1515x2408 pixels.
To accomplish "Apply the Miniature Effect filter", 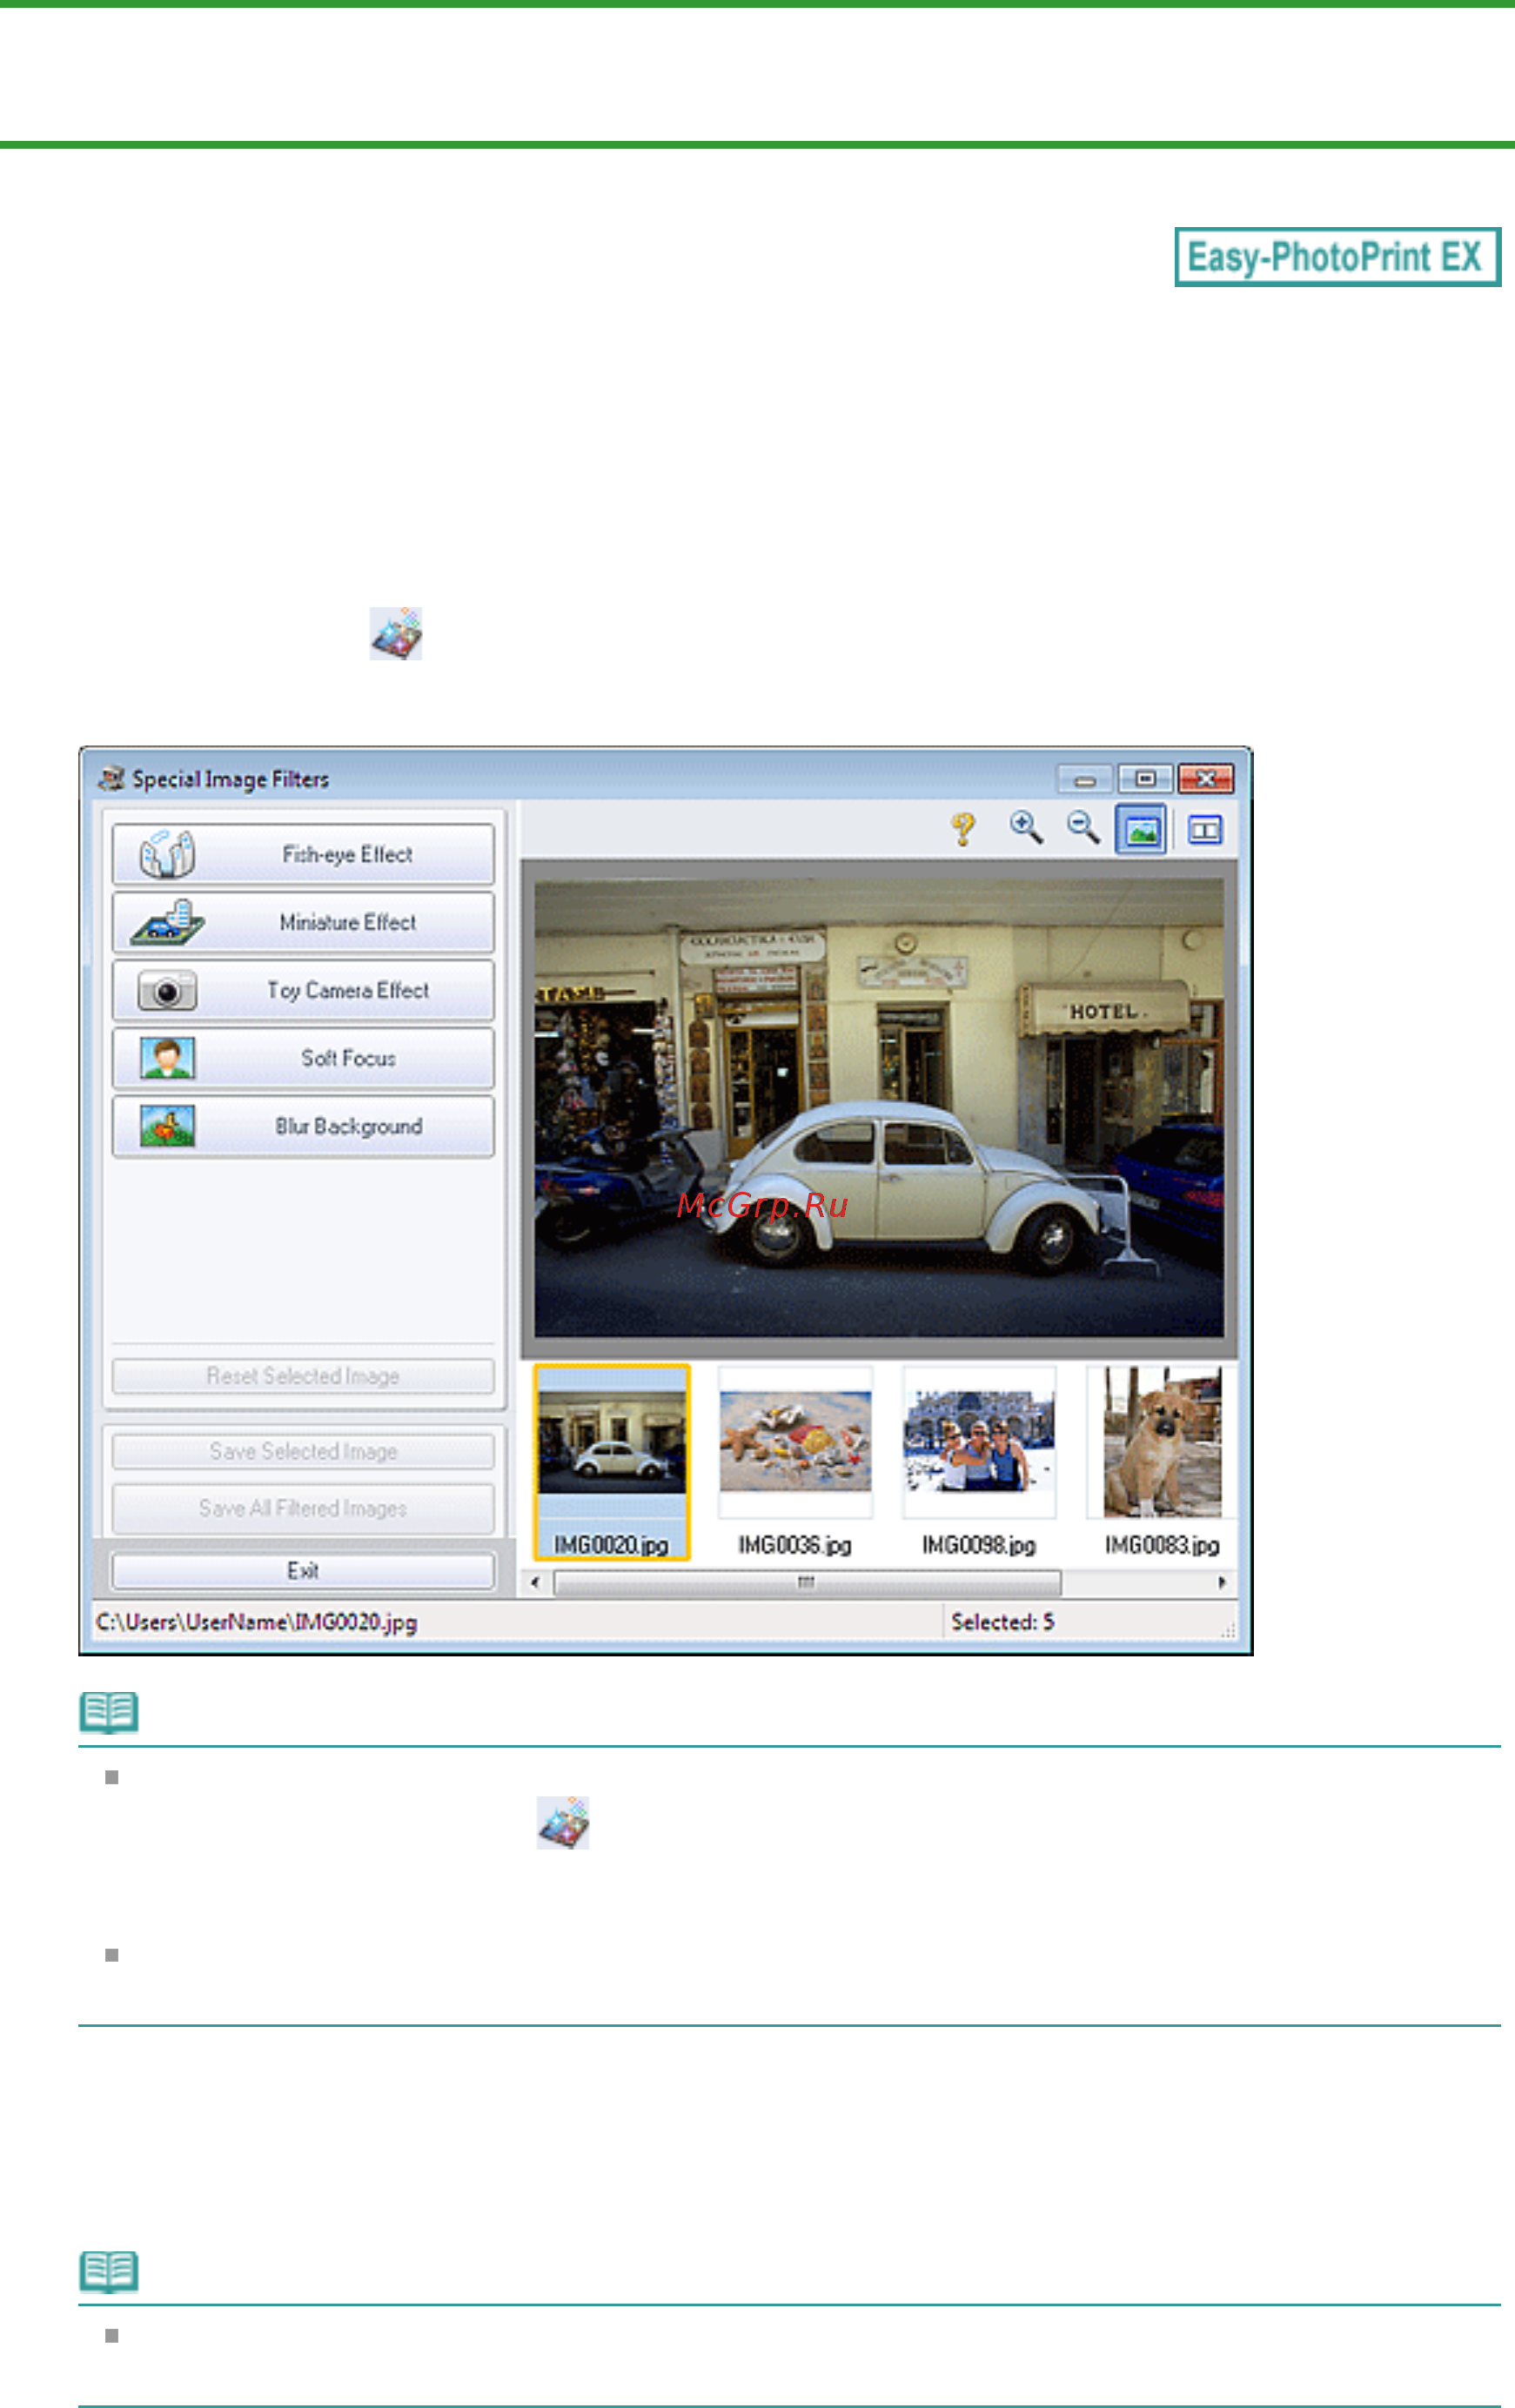I will coord(303,922).
